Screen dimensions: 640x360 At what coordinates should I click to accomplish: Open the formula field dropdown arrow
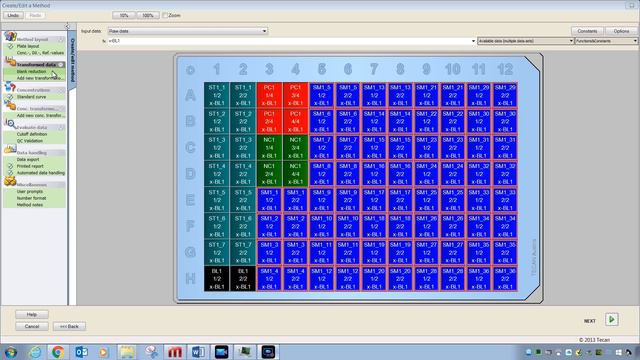[473, 41]
